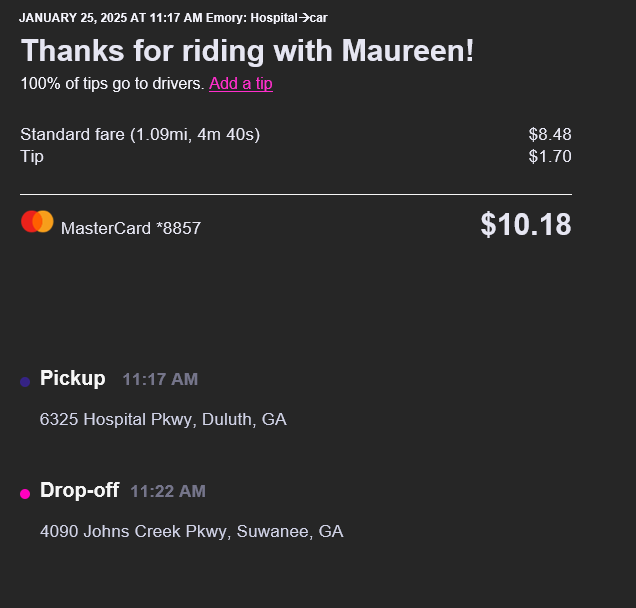Click the pink Drop-off location dot
This screenshot has height=608, width=636.
tap(25, 494)
